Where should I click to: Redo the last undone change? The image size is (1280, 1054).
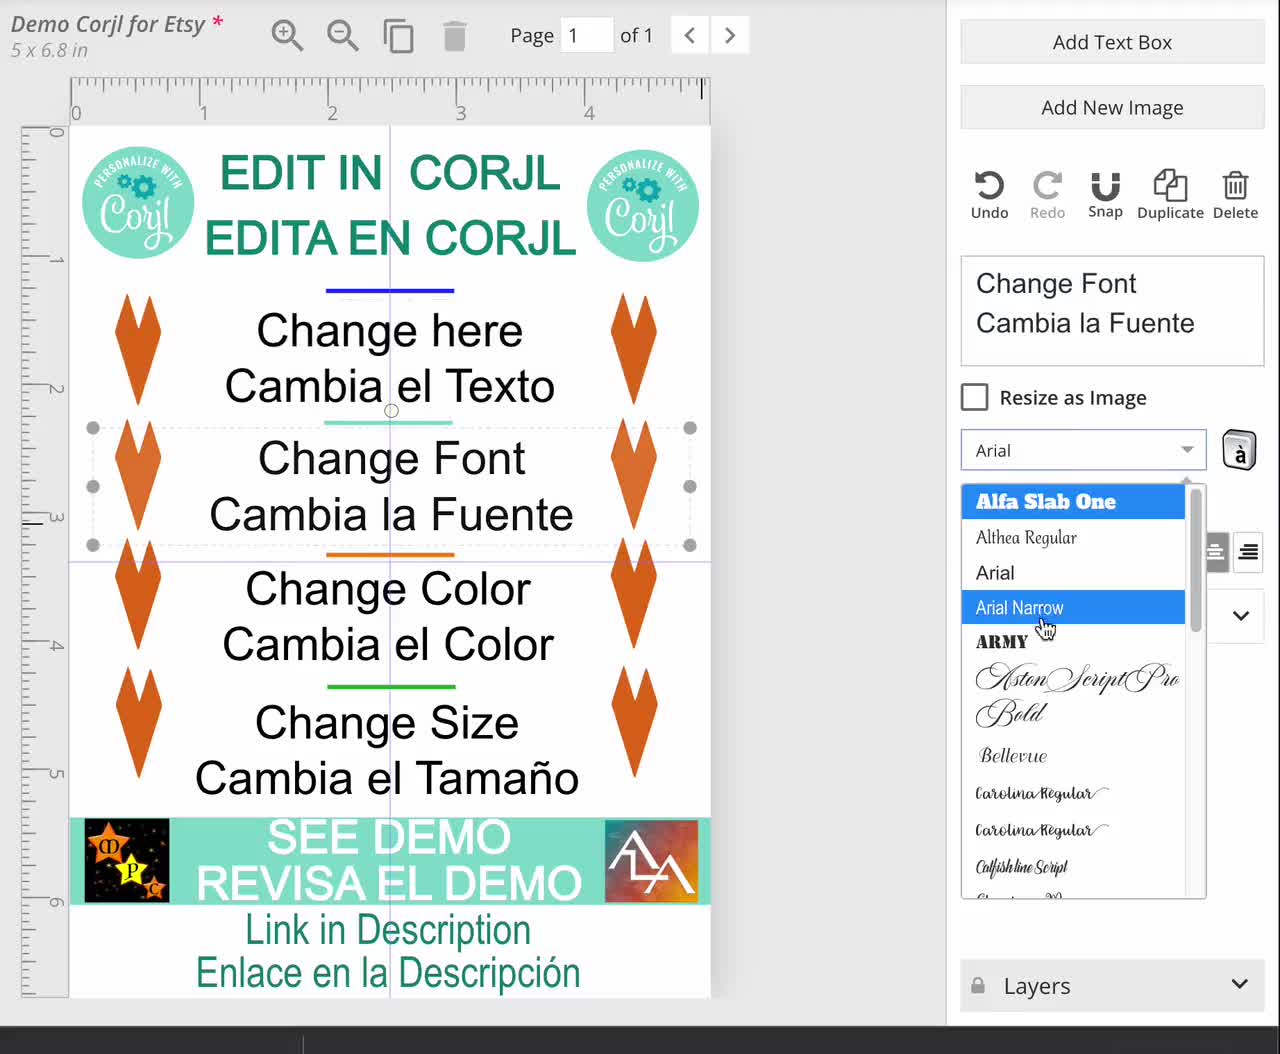pyautogui.click(x=1047, y=194)
